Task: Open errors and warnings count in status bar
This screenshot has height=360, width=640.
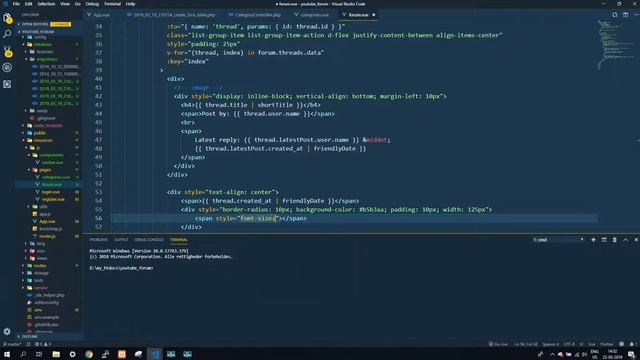Action: coord(42,344)
